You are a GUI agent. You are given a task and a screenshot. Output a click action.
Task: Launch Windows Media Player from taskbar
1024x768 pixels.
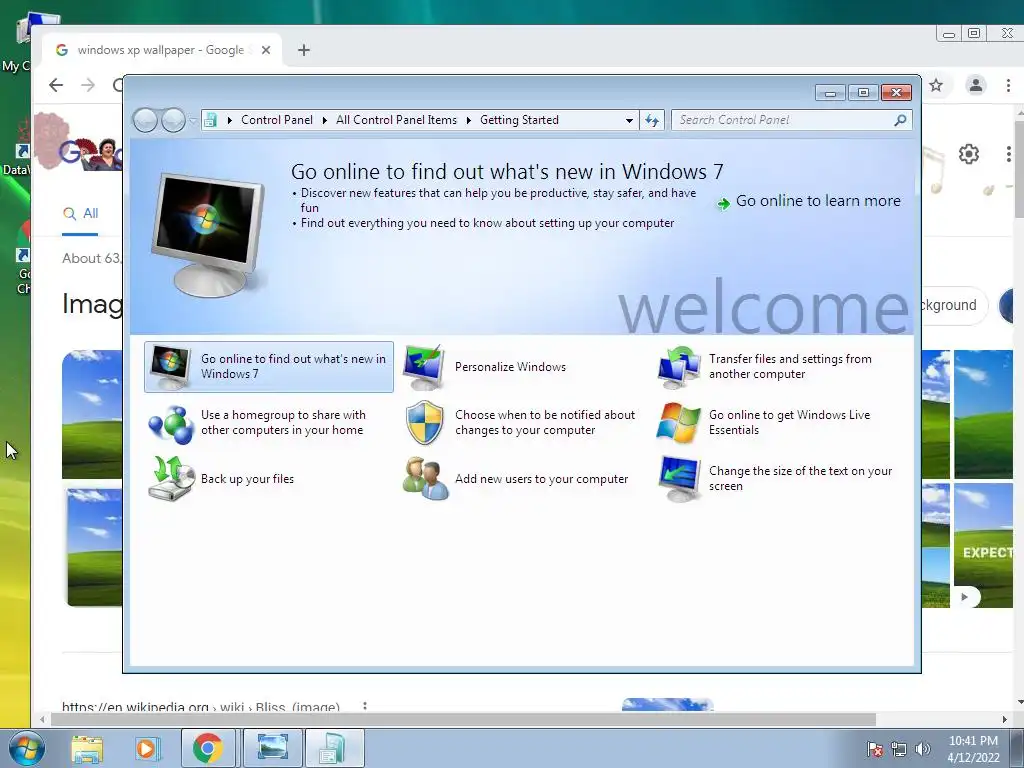(x=146, y=749)
